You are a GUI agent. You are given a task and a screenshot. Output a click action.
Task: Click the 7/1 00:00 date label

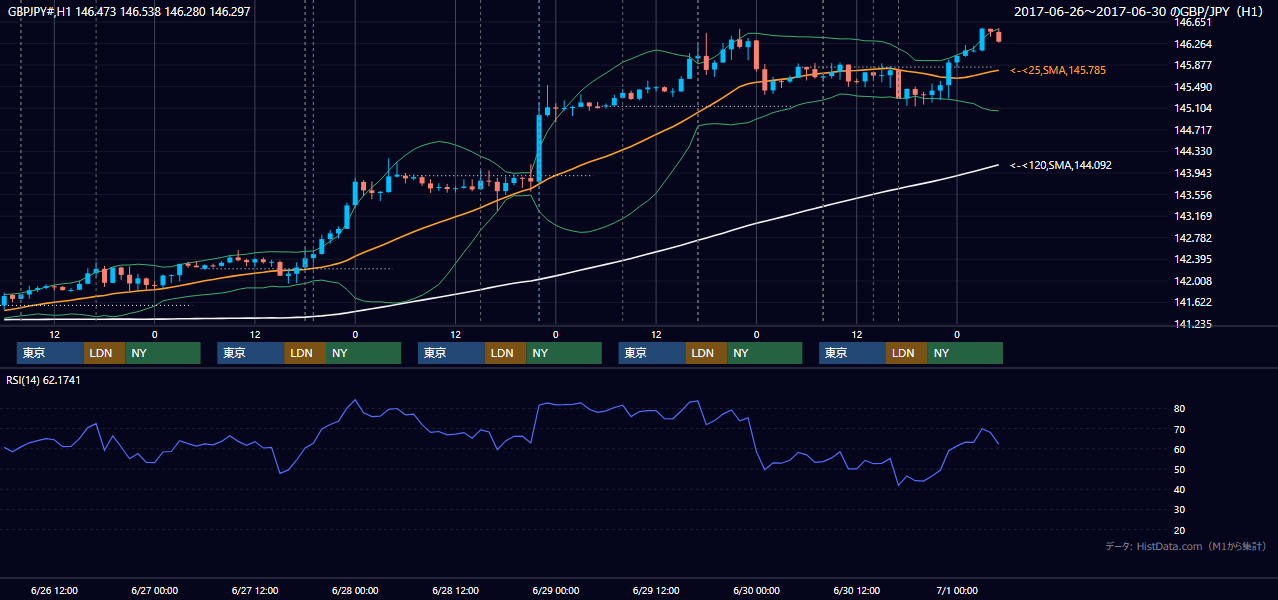[x=957, y=590]
